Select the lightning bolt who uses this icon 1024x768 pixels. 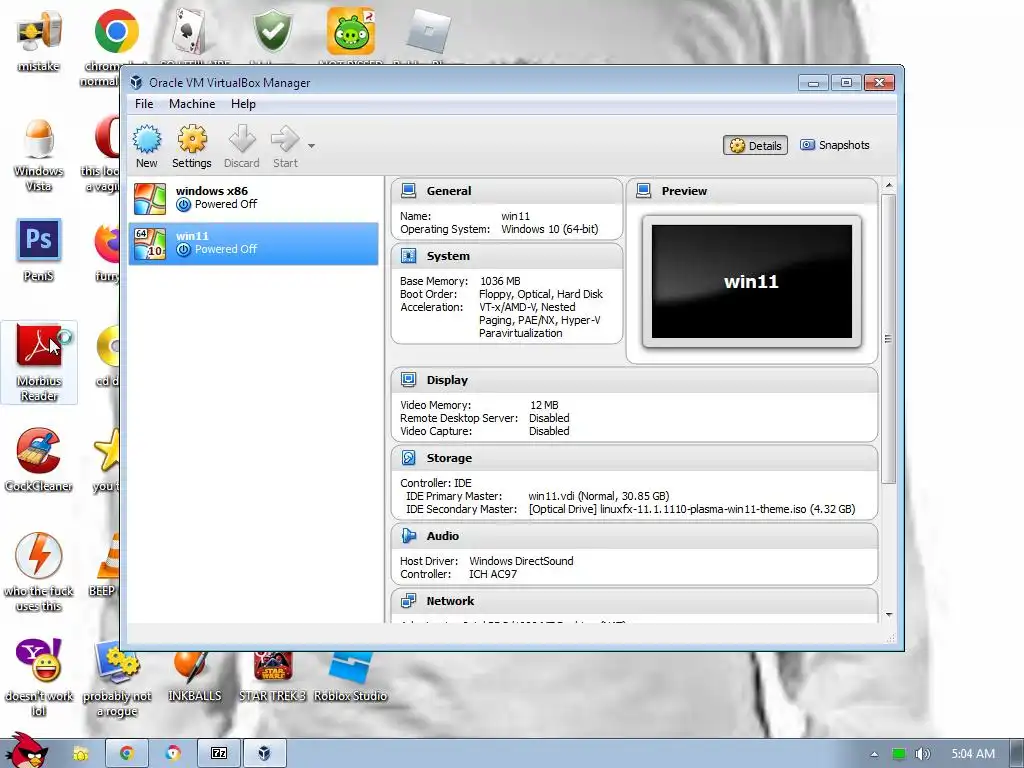39,571
